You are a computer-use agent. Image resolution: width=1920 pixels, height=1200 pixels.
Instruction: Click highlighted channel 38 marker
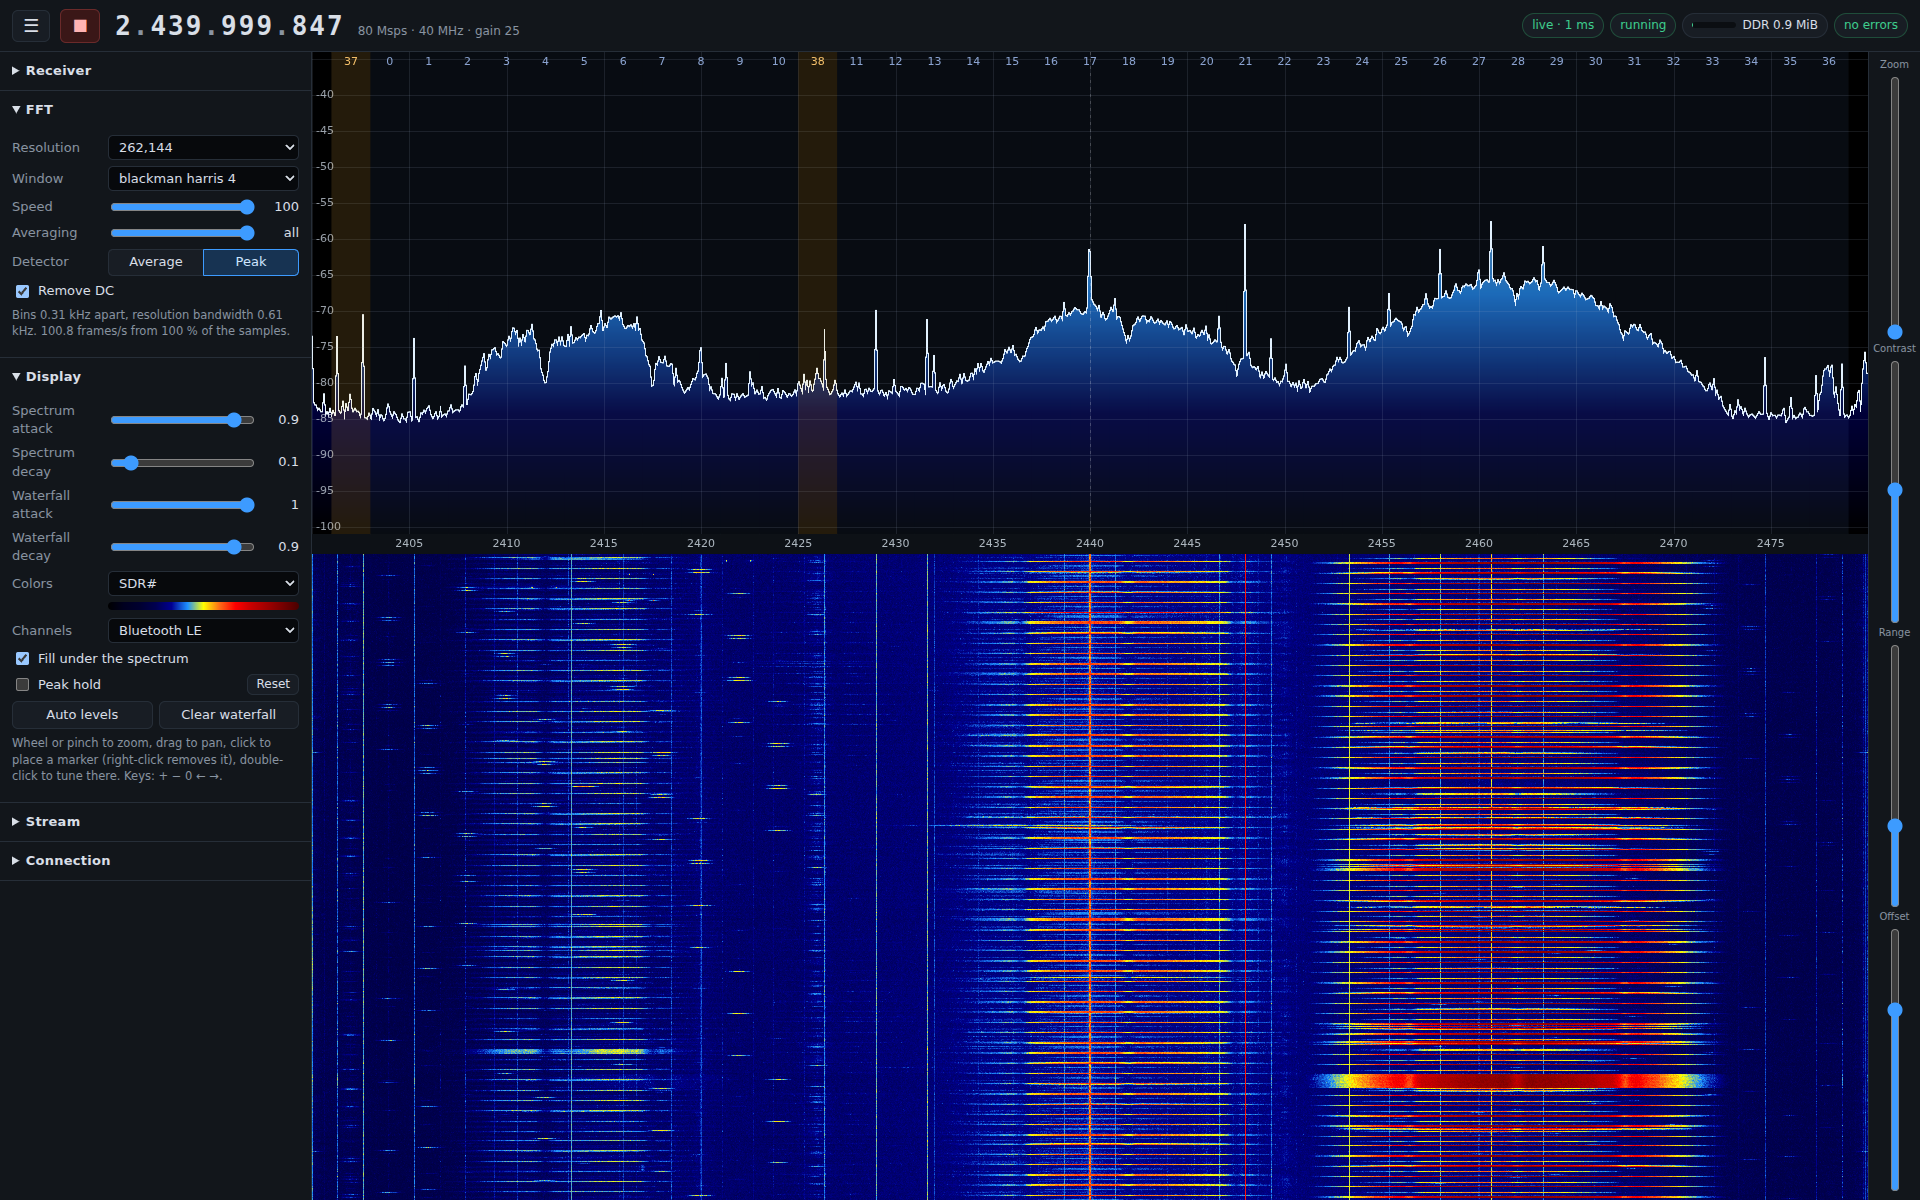click(x=818, y=61)
